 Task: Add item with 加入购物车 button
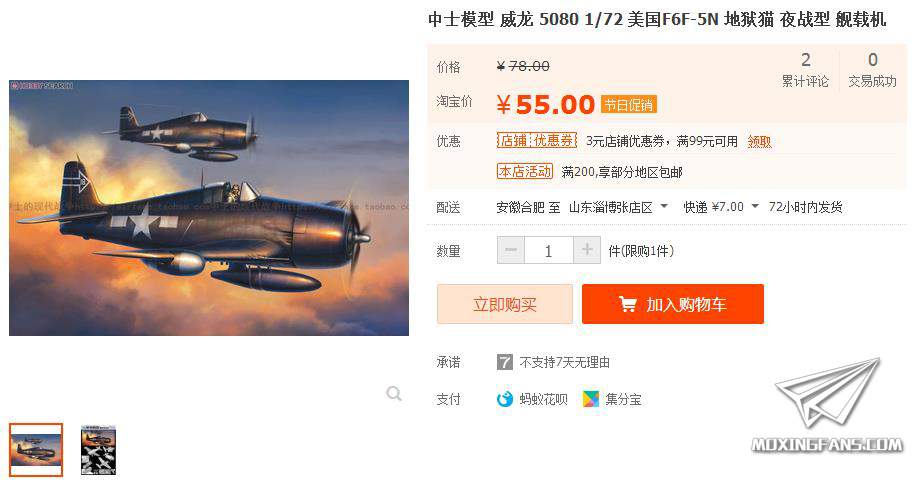tap(673, 304)
